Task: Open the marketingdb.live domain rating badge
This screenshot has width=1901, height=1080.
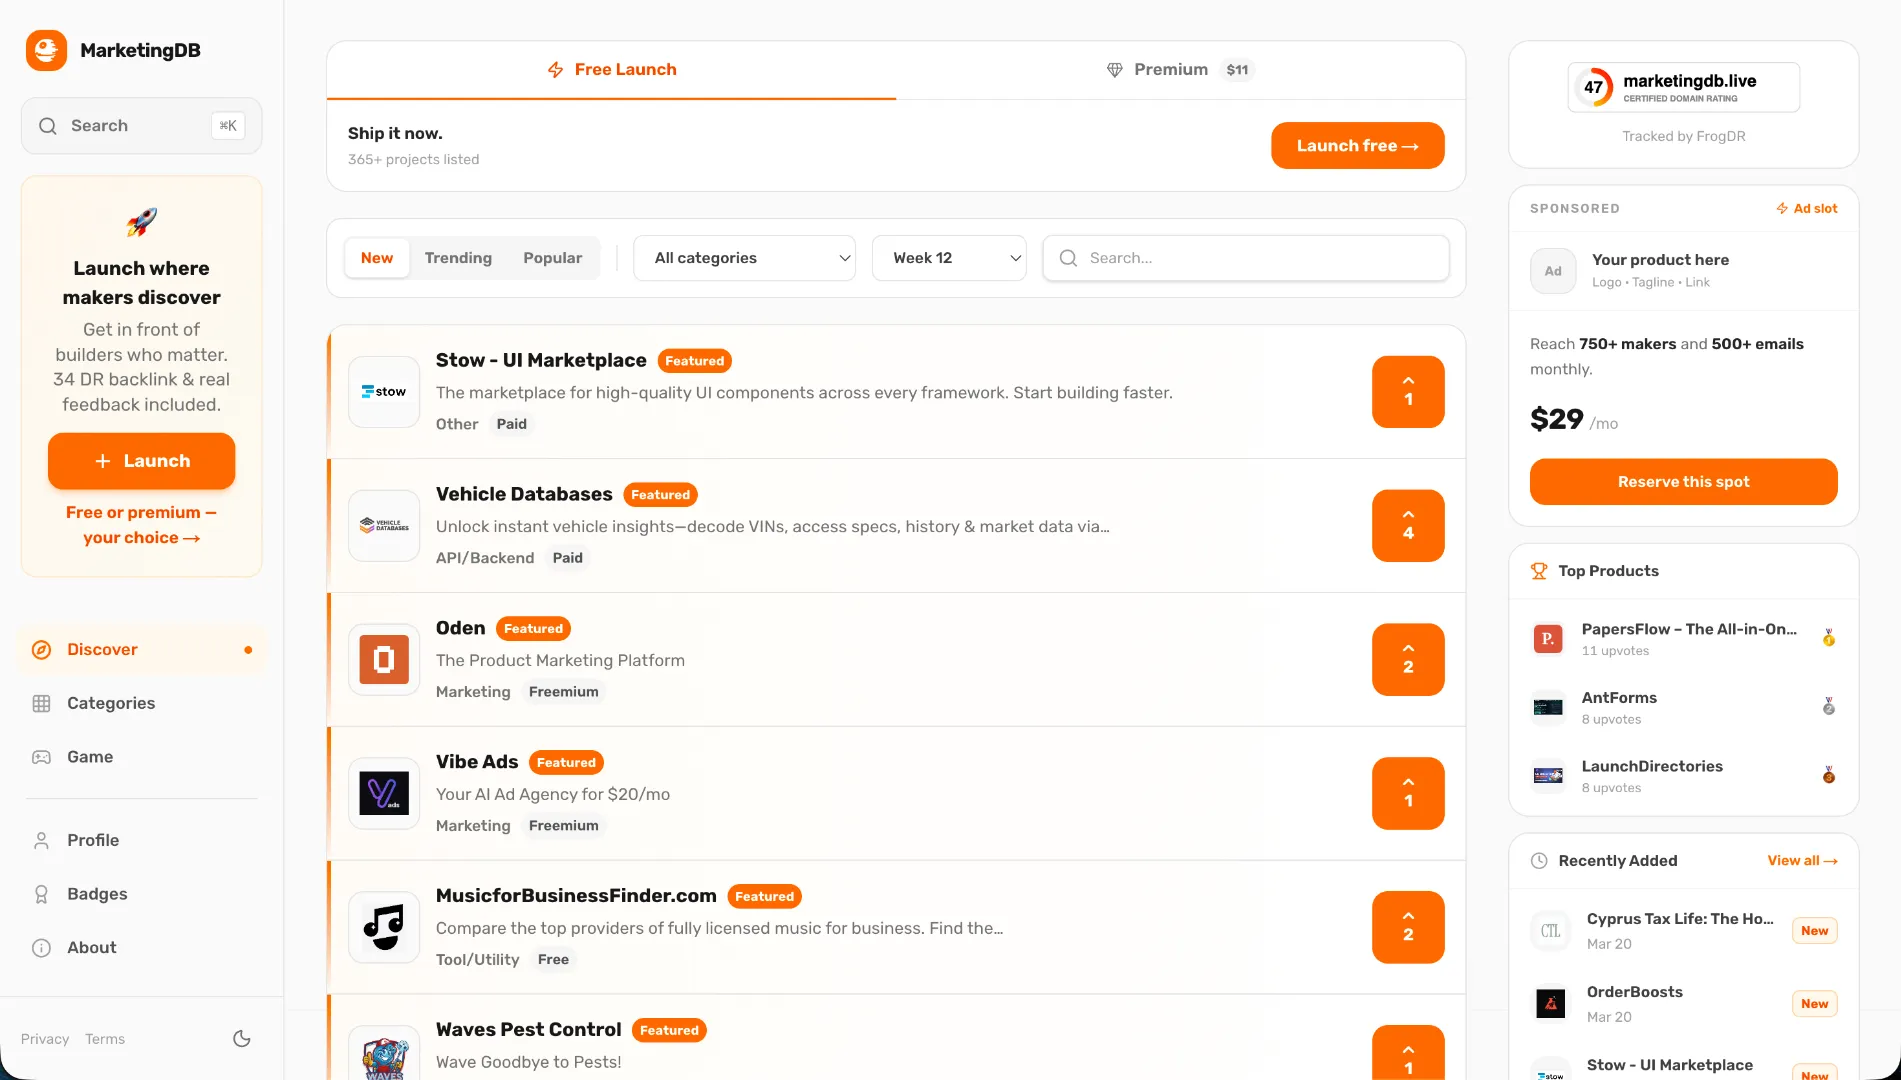Action: 1683,87
